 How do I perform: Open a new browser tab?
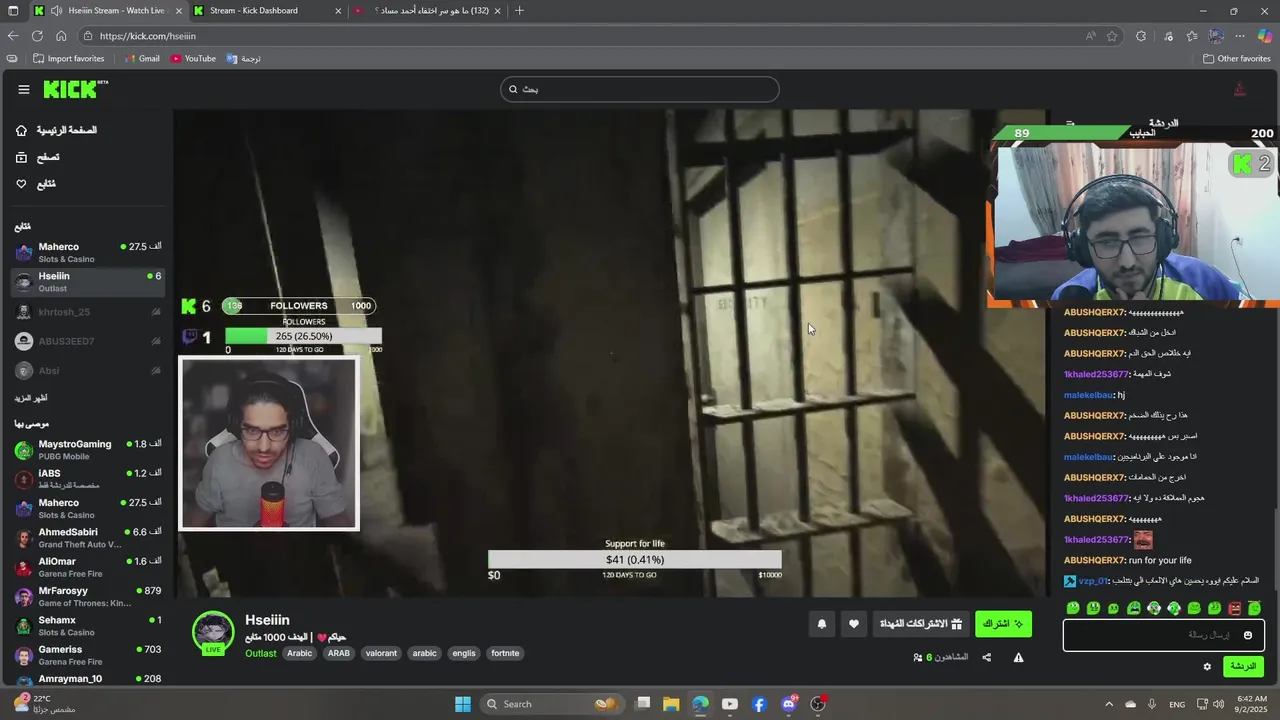tap(519, 11)
